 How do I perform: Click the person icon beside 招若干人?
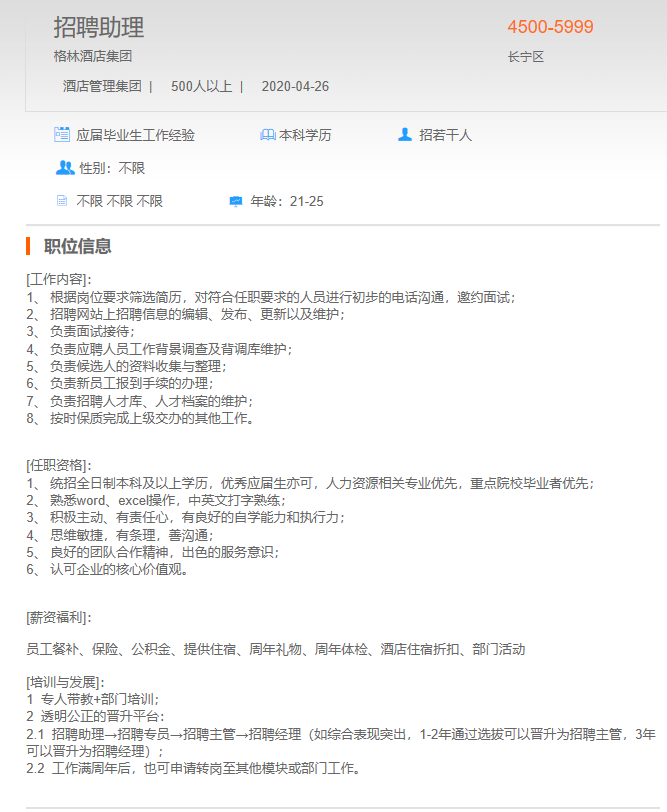coord(405,134)
